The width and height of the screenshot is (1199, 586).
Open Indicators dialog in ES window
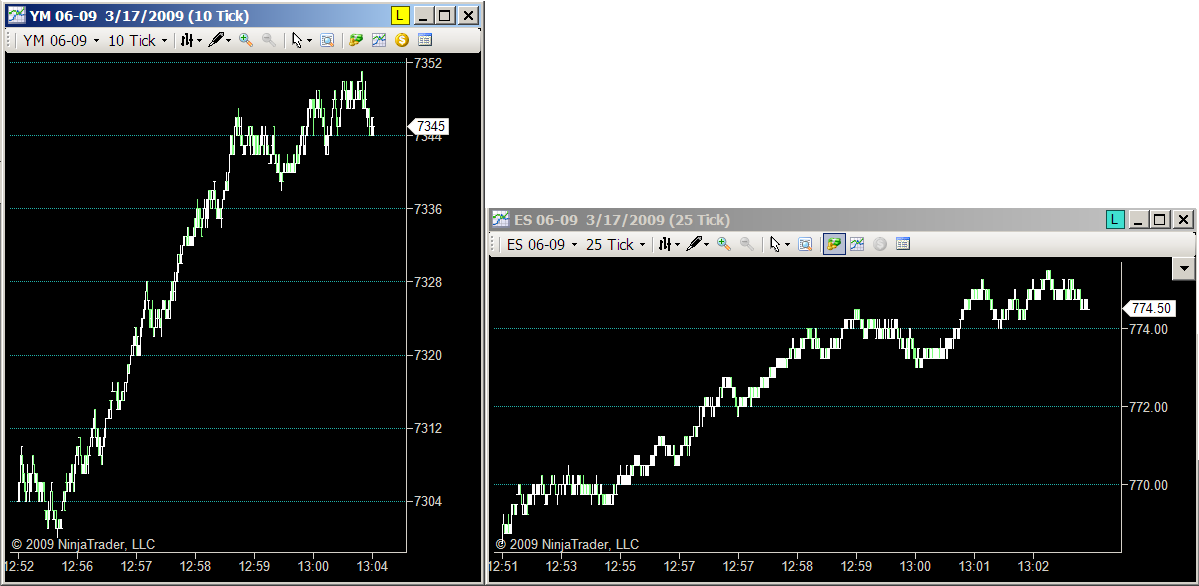857,244
